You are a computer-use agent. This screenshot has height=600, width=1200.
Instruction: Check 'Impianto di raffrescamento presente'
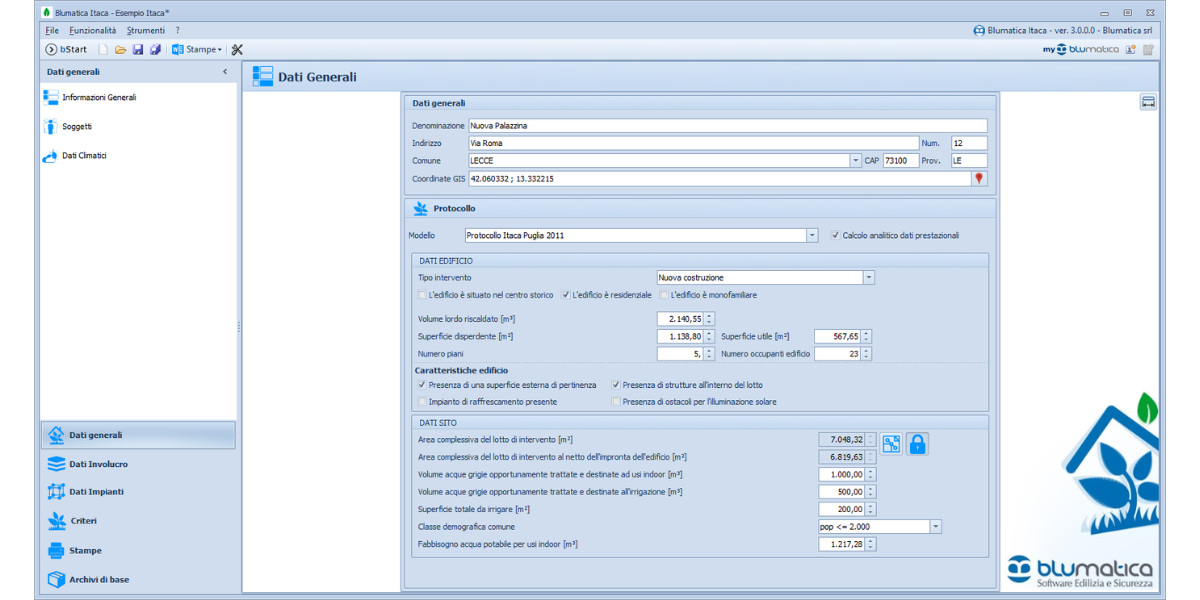[x=422, y=401]
